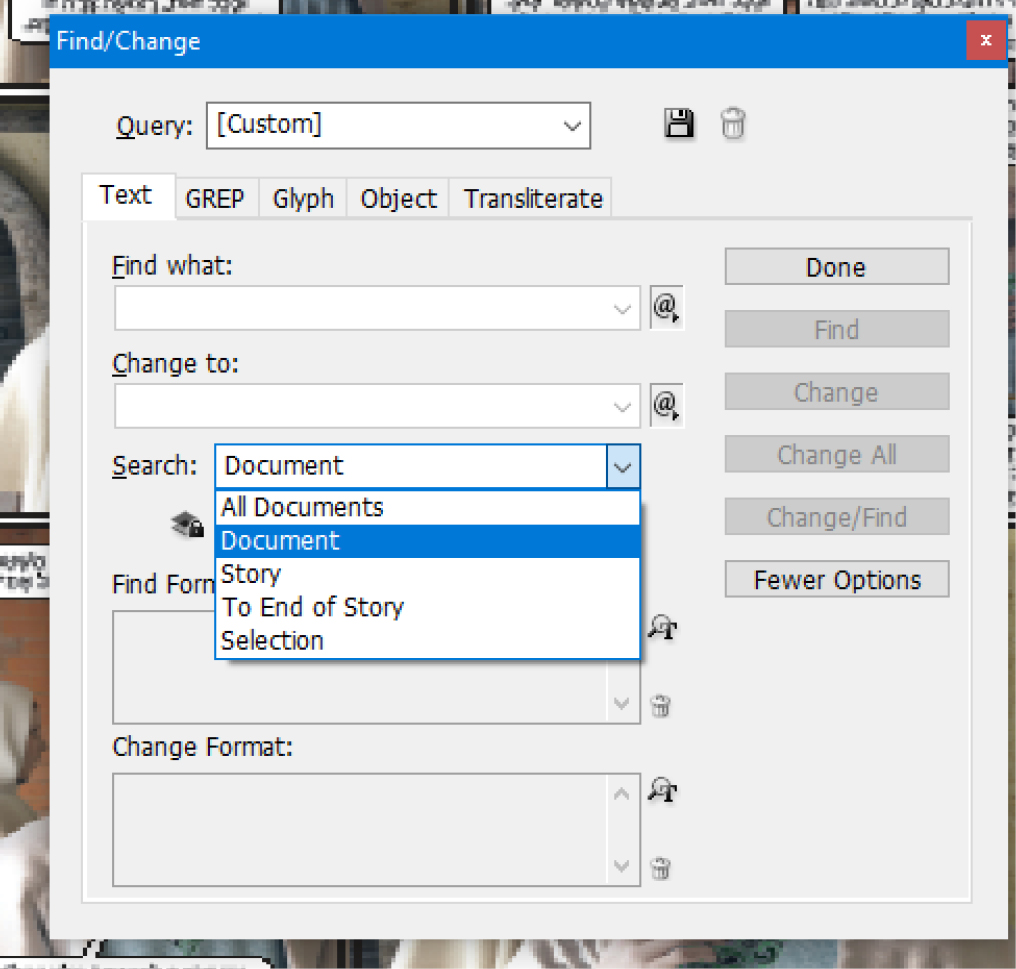Clear Change Format settings with trash icon
The height and width of the screenshot is (969, 1016).
(x=660, y=868)
